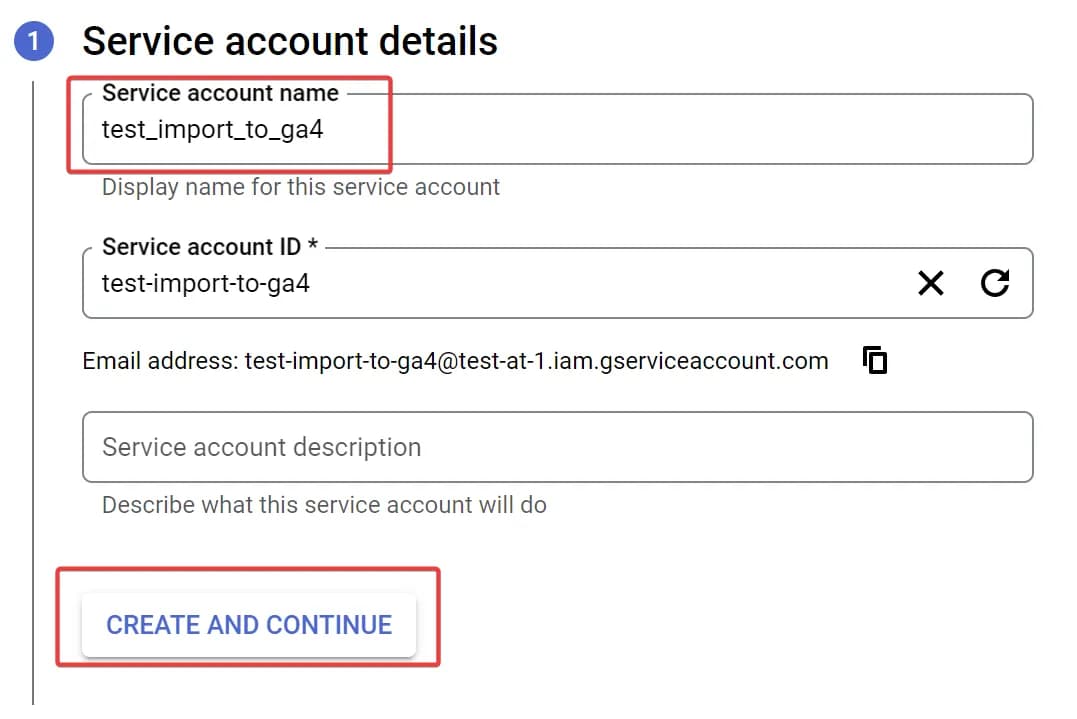Click the vertical stepper line below step 1
Image resolution: width=1077 pixels, height=719 pixels.
(33, 393)
